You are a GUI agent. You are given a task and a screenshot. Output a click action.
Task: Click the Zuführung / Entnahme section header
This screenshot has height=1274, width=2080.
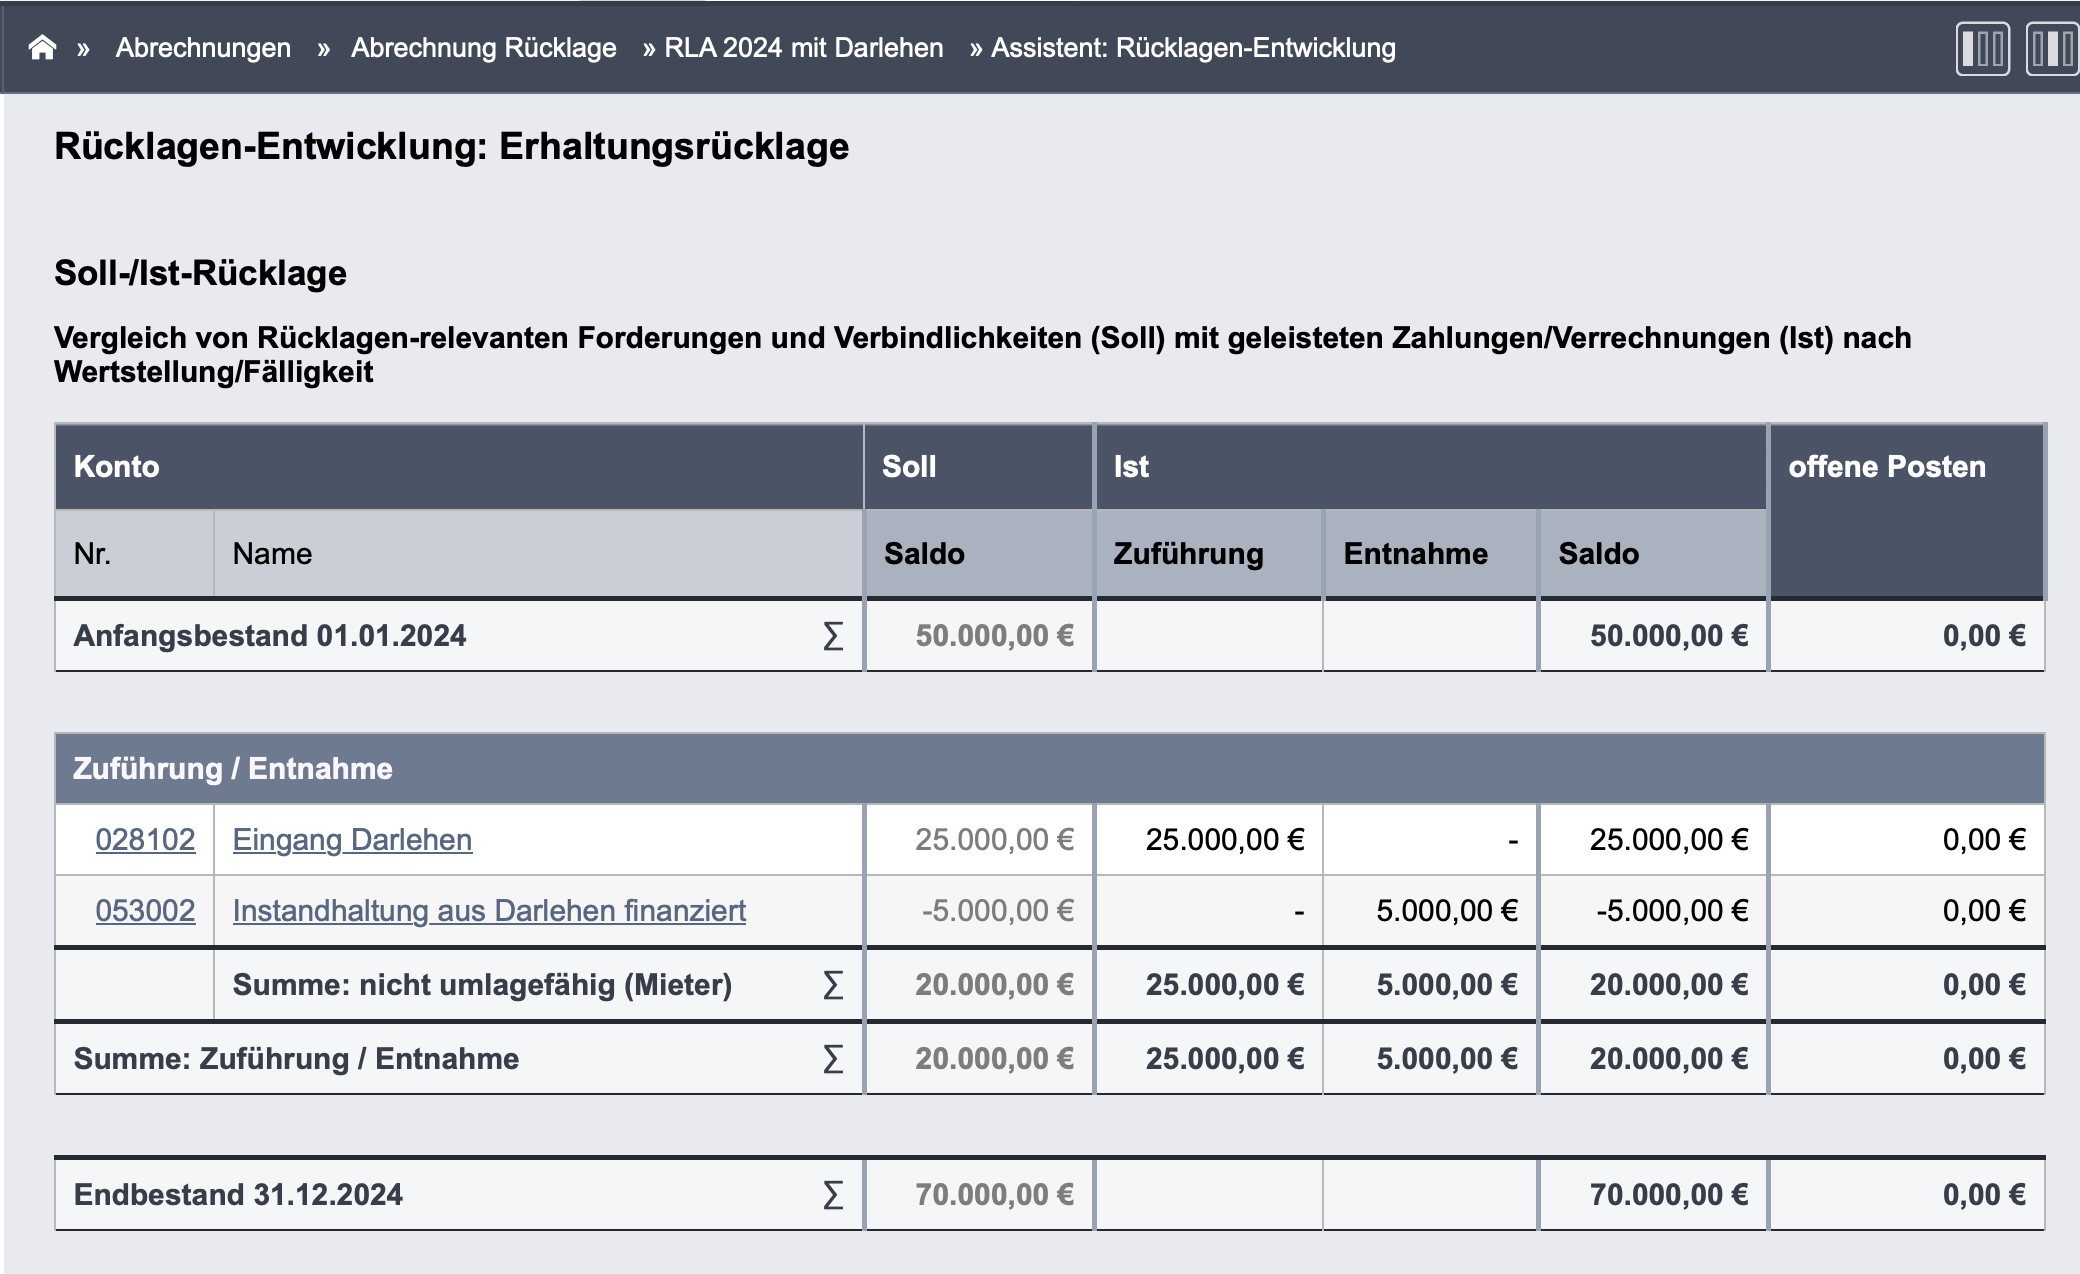tap(1050, 769)
